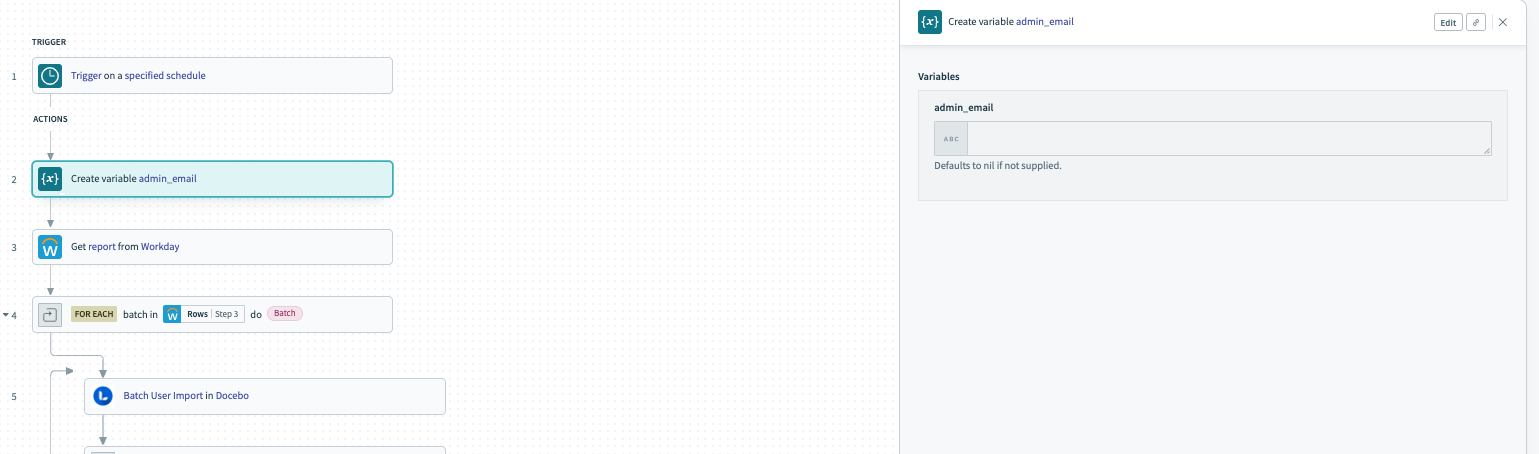1539x454 pixels.
Task: Click the 'Trigger' word in step 1
Action: (x=86, y=75)
